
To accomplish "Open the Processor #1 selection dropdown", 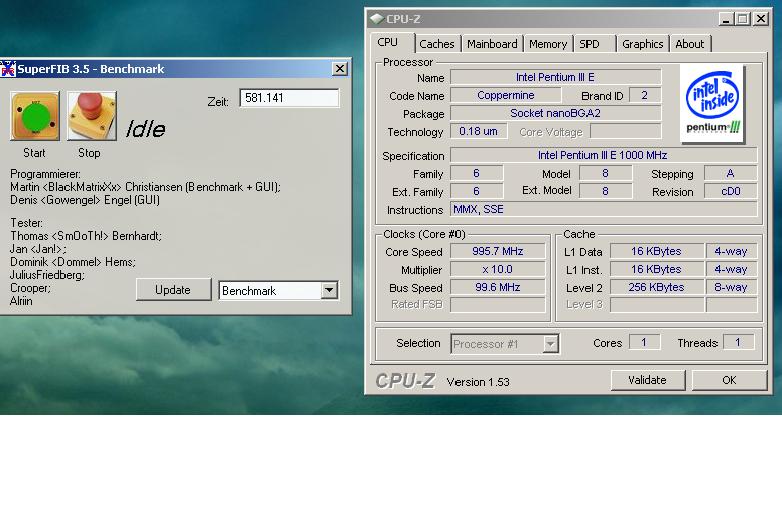I will tap(550, 344).
